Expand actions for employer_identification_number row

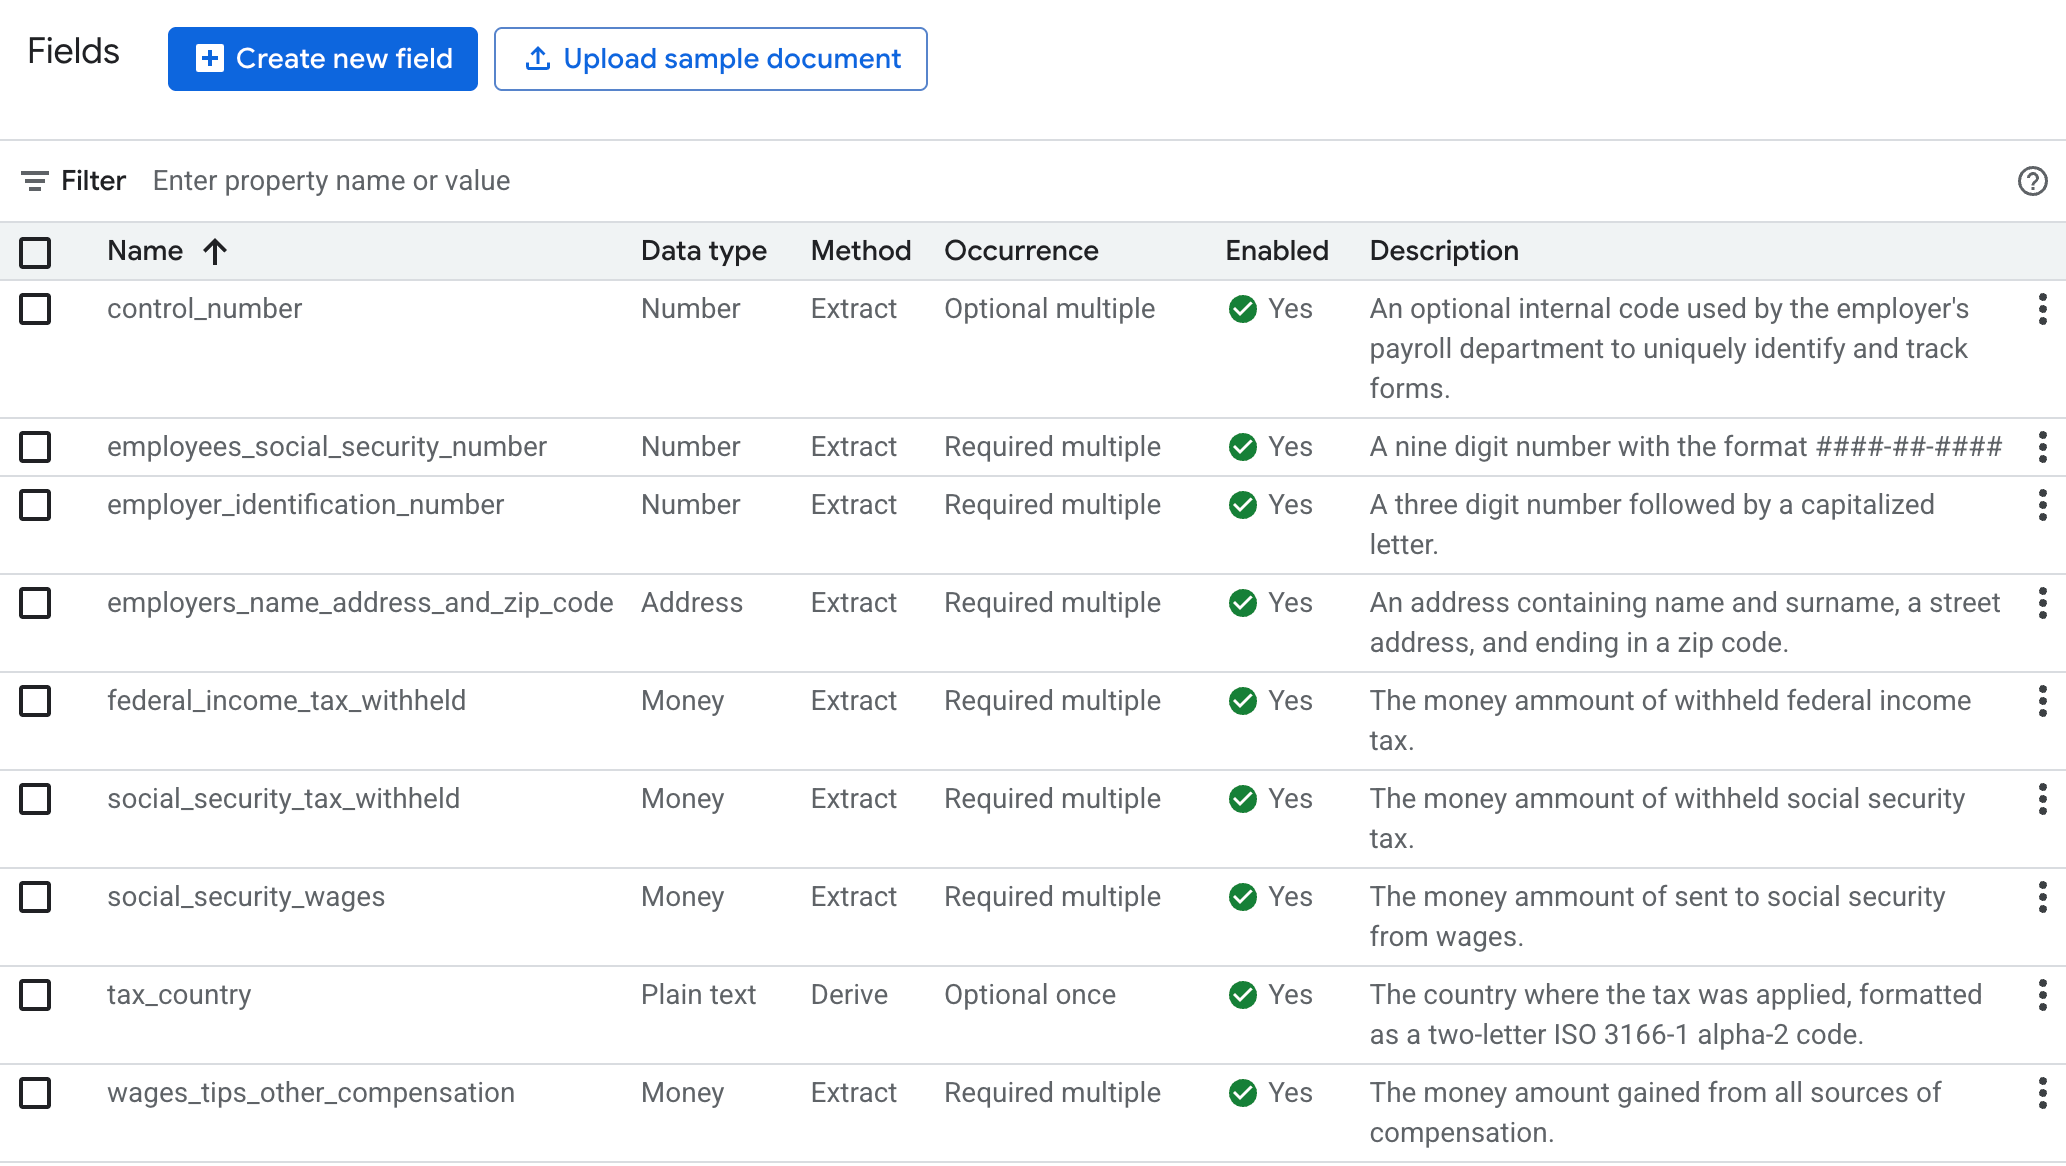(2042, 505)
